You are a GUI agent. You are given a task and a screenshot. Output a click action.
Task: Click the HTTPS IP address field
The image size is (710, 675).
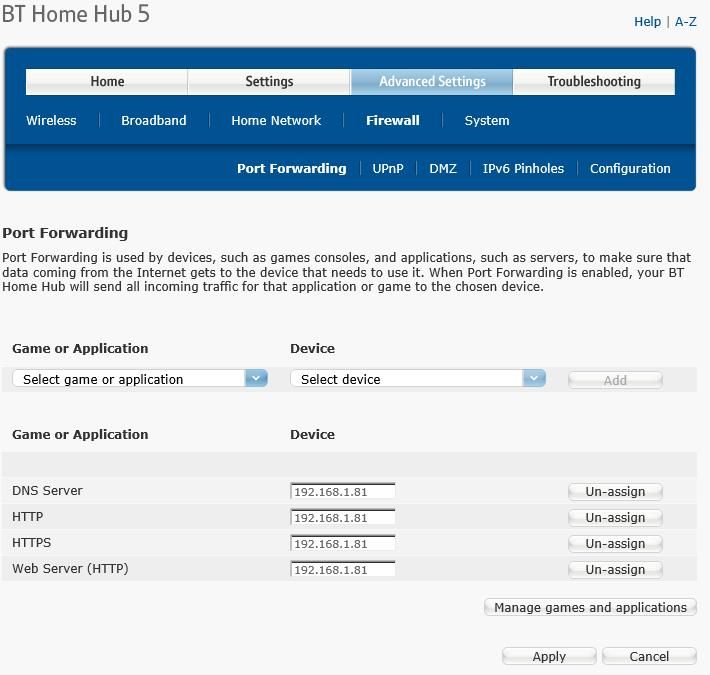tap(343, 543)
